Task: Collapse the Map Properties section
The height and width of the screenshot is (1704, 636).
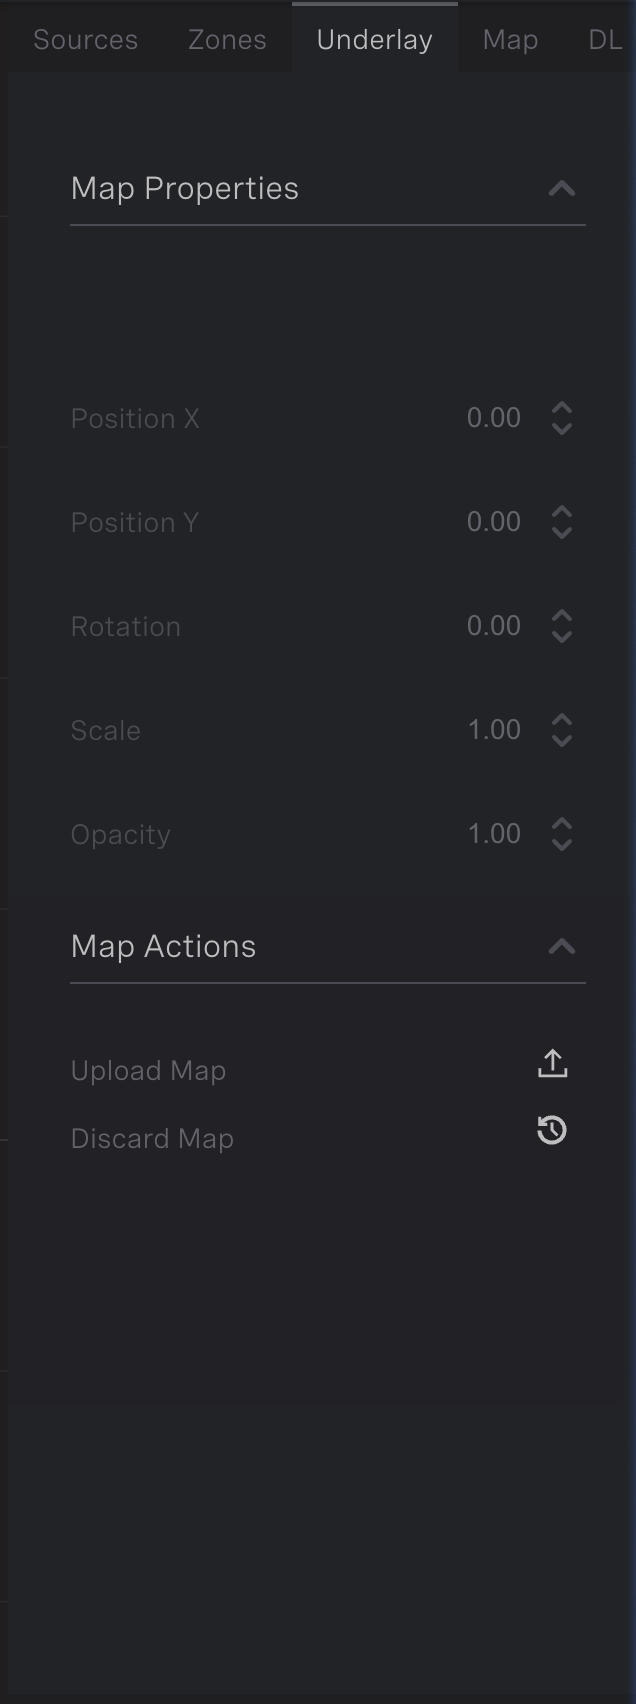Action: pos(562,189)
